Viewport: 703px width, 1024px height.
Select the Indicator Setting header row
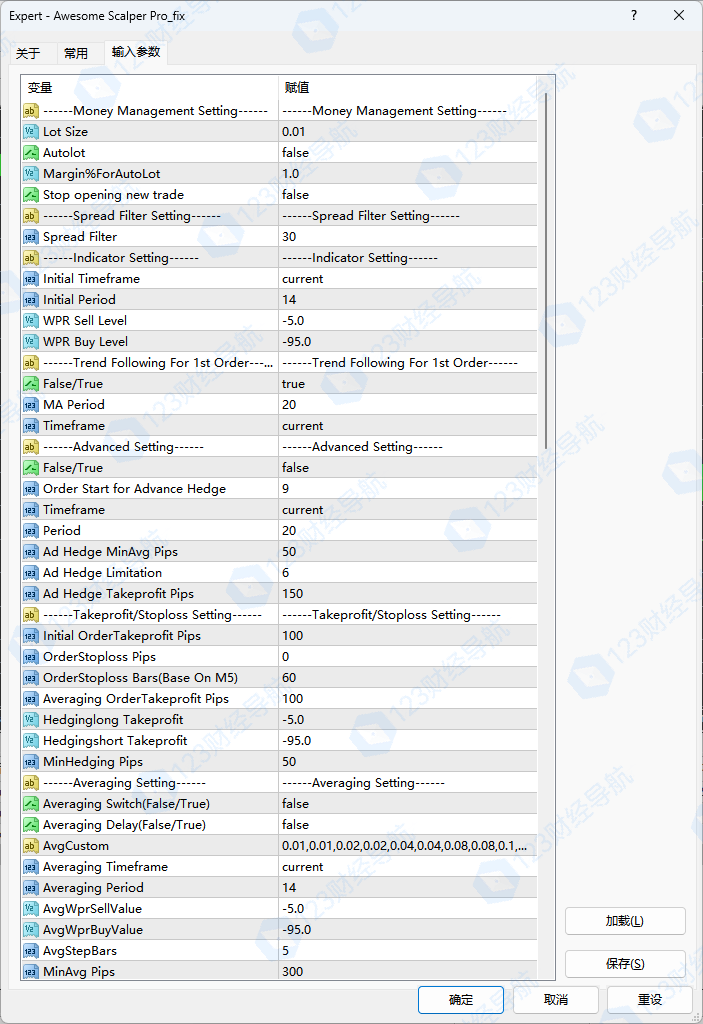280,258
